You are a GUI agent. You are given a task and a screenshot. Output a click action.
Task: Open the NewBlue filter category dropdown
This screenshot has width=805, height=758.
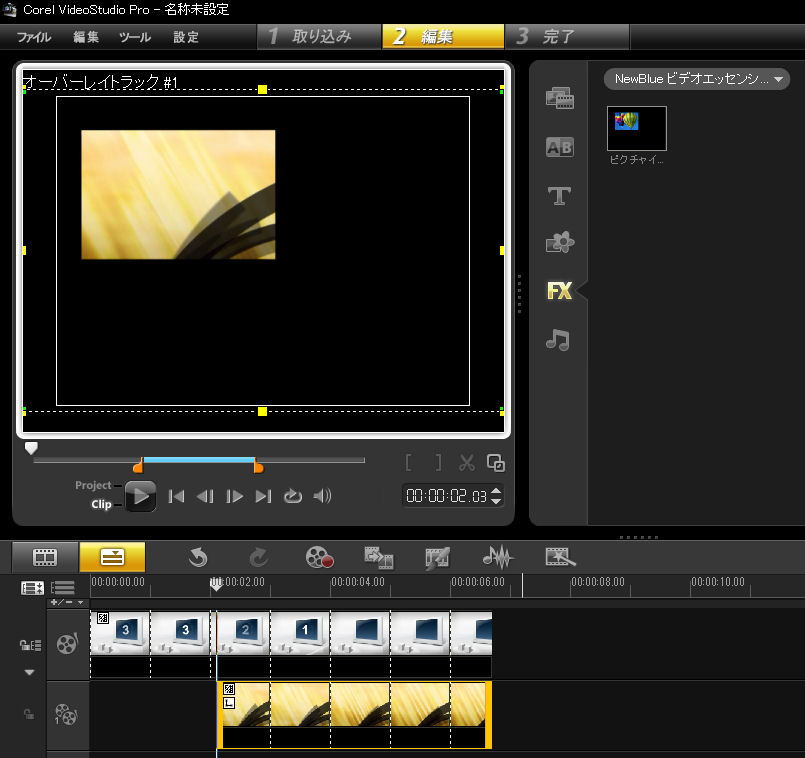point(697,79)
